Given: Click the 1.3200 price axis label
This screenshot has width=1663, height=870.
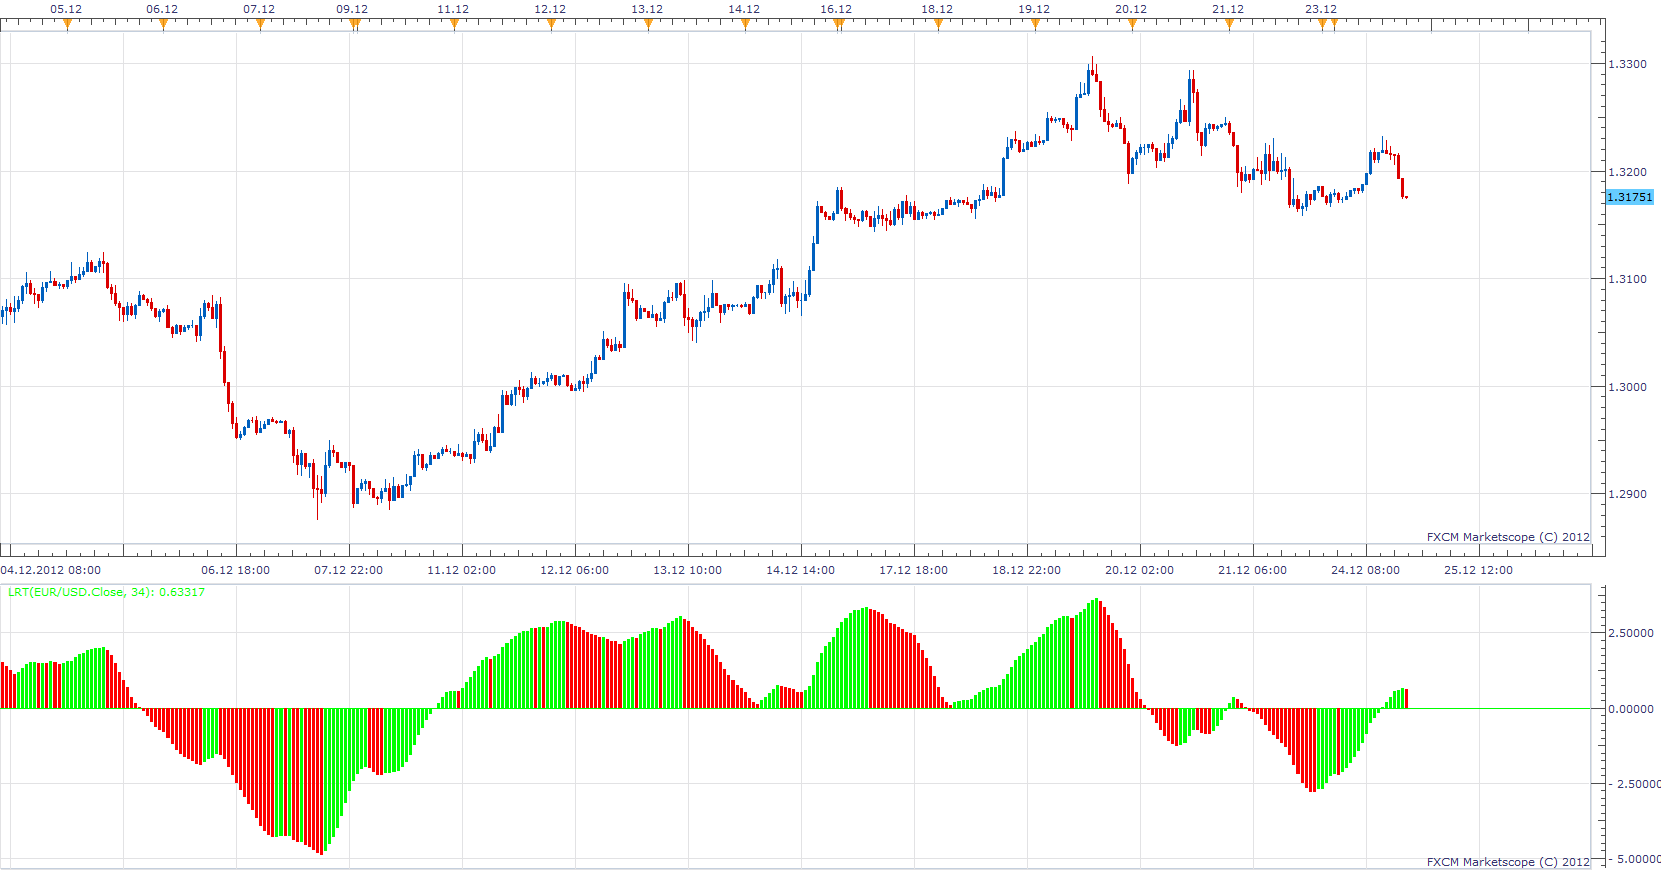Looking at the screenshot, I should [1627, 172].
